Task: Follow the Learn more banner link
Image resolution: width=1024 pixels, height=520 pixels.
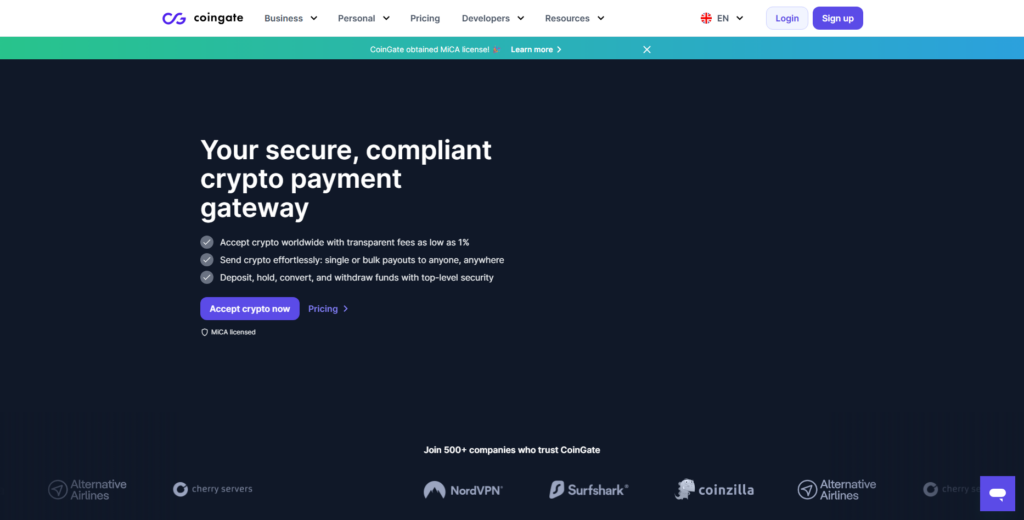Action: coord(536,50)
